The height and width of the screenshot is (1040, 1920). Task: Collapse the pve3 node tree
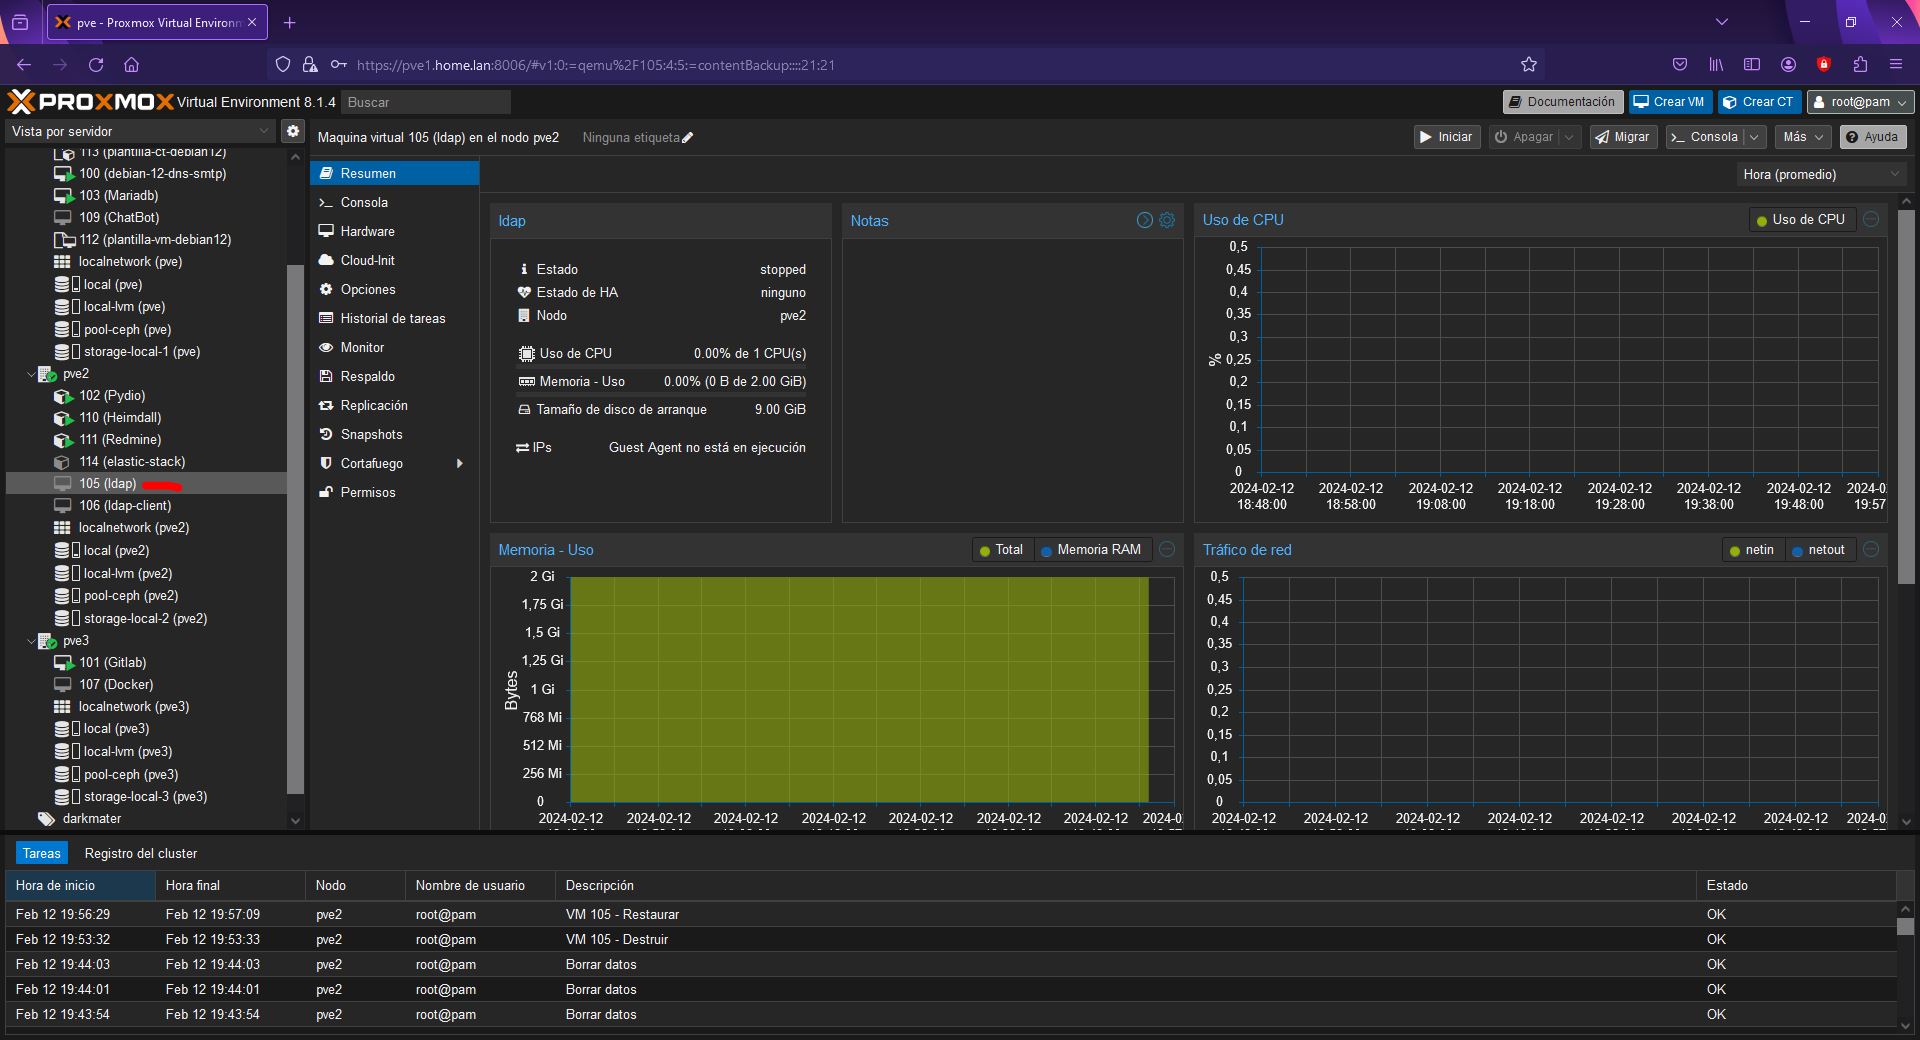[31, 641]
